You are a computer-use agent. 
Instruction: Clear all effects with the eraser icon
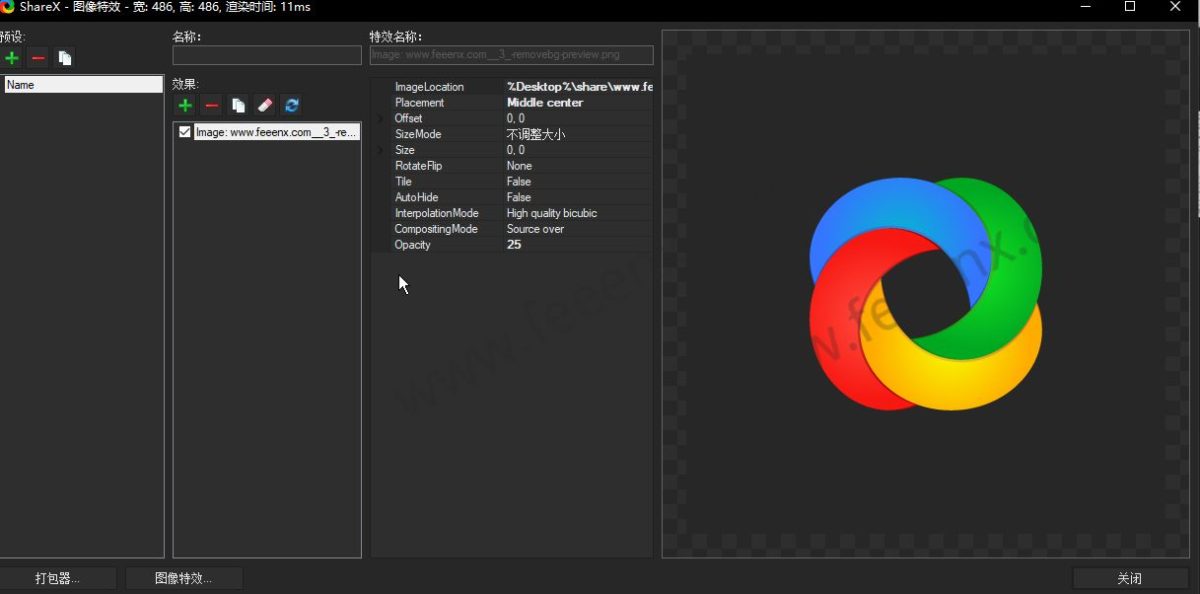pyautogui.click(x=265, y=105)
